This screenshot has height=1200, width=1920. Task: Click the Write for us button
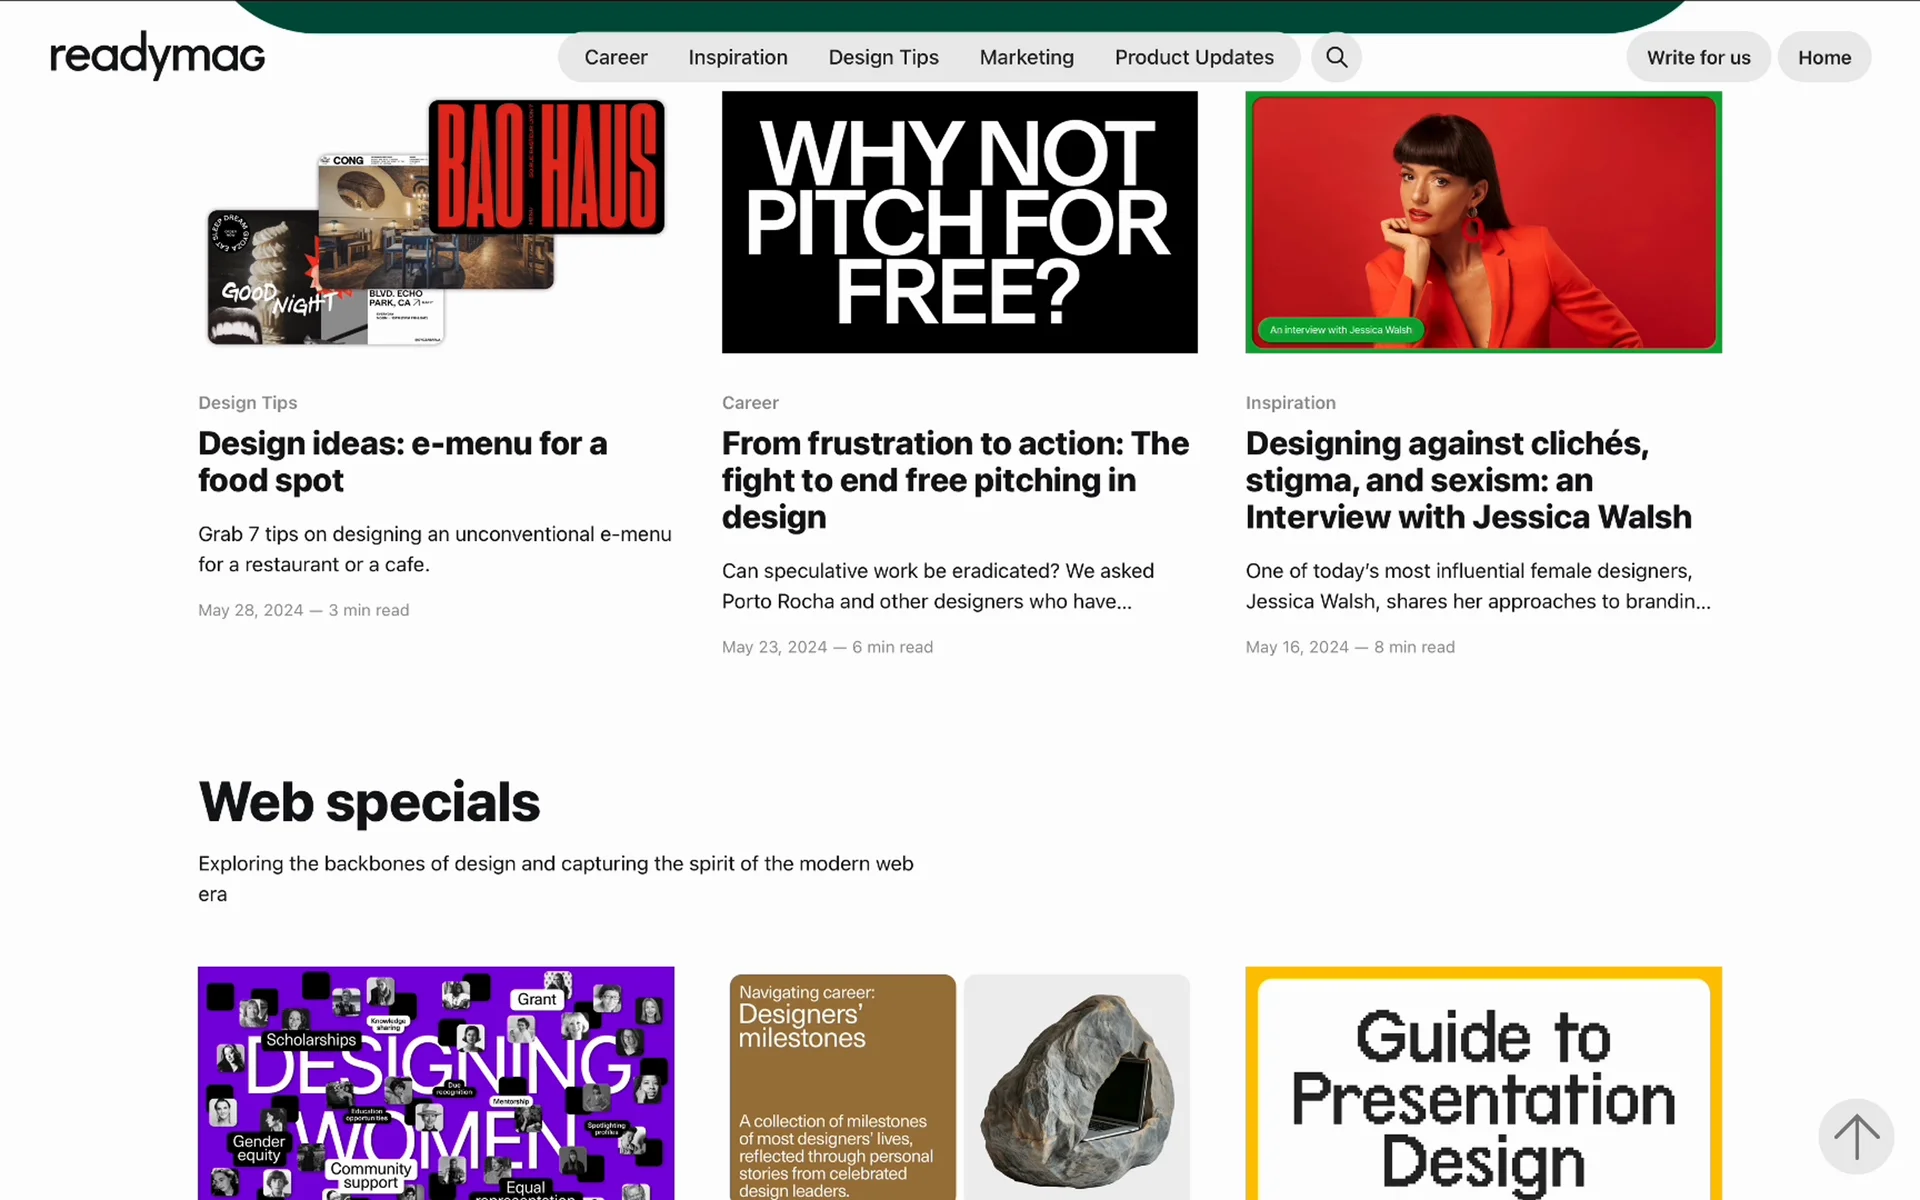point(1698,57)
